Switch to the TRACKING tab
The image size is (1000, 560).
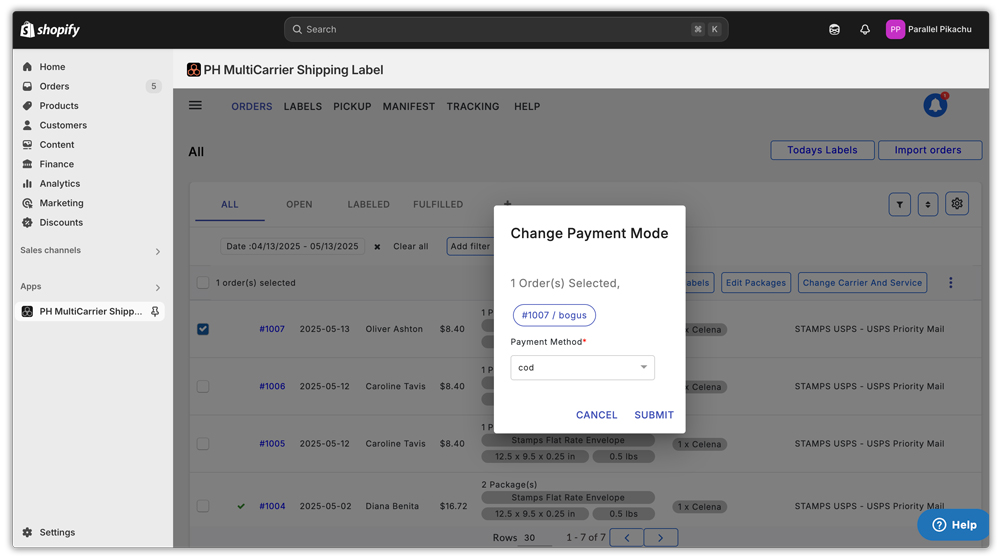[473, 107]
